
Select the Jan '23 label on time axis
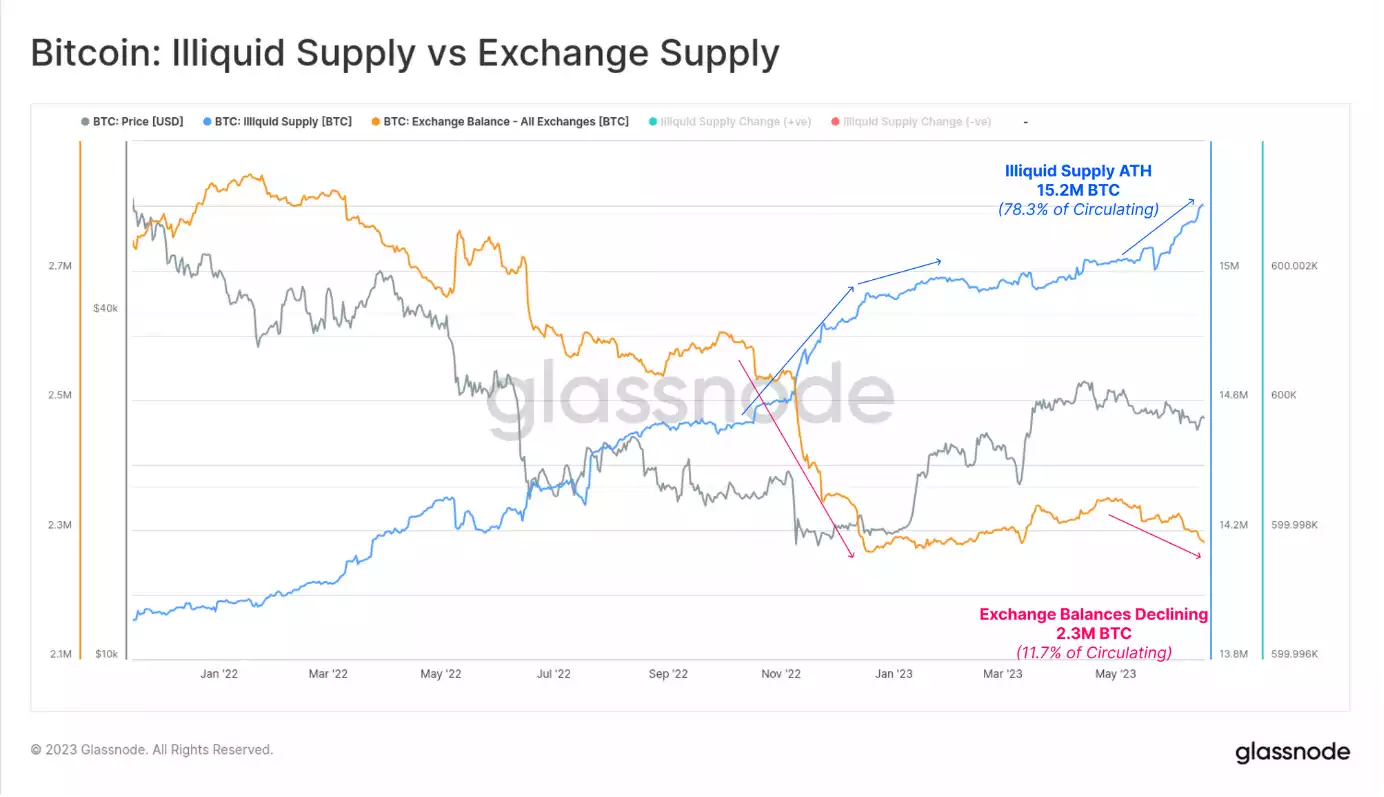893,674
